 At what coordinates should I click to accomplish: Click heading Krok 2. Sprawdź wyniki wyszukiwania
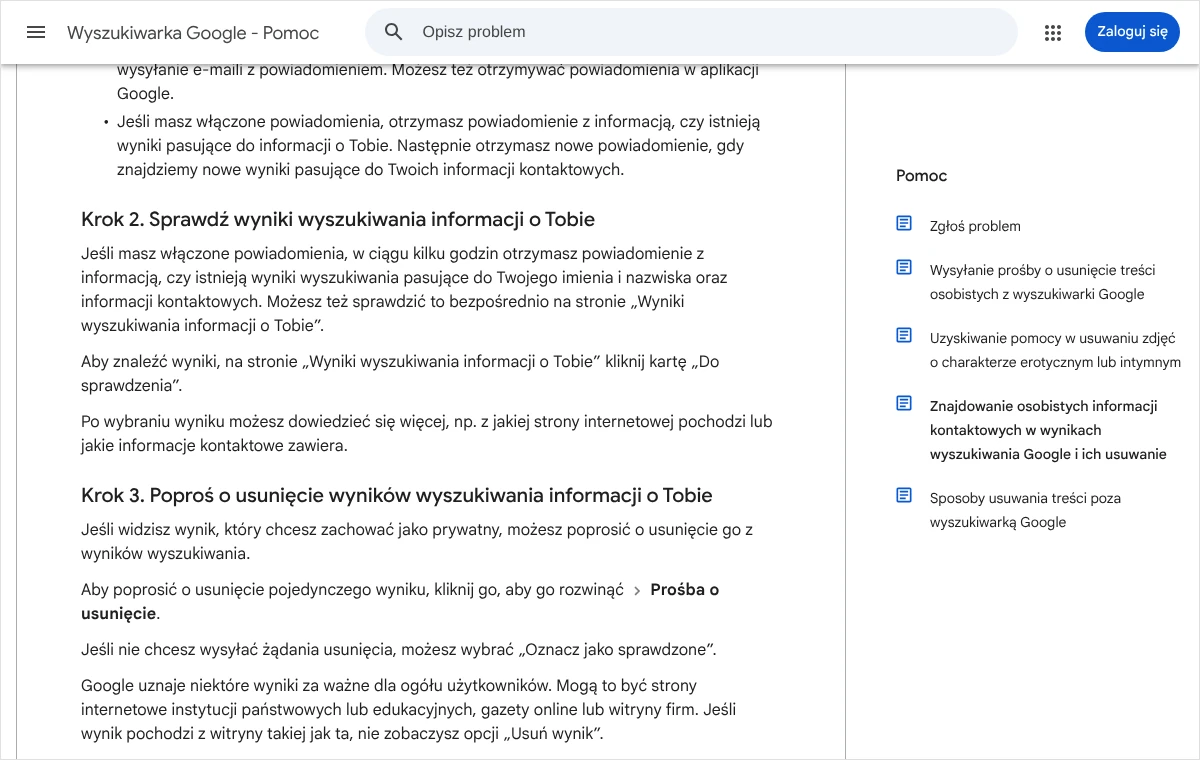click(338, 220)
